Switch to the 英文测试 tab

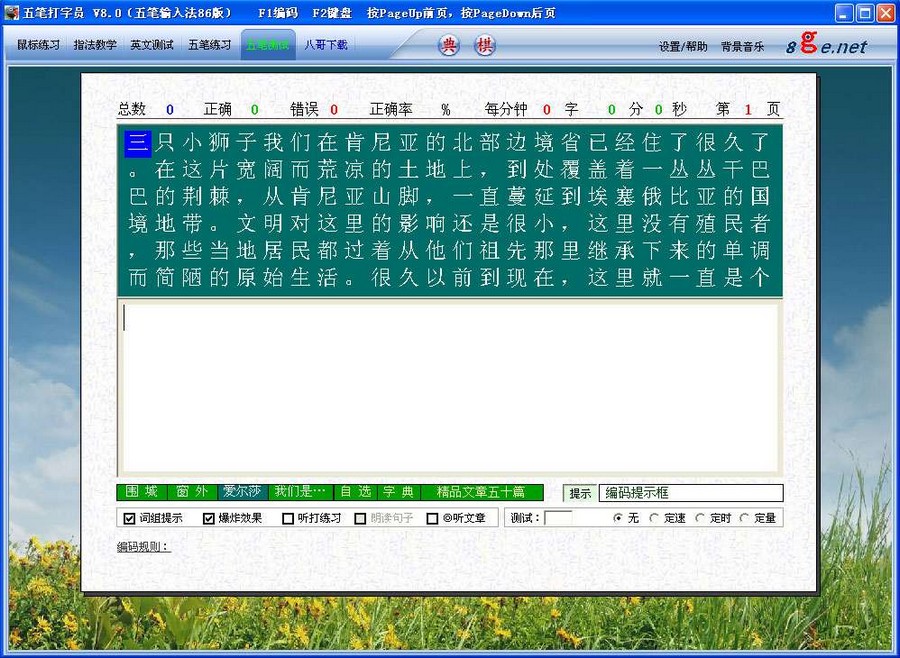[x=149, y=44]
